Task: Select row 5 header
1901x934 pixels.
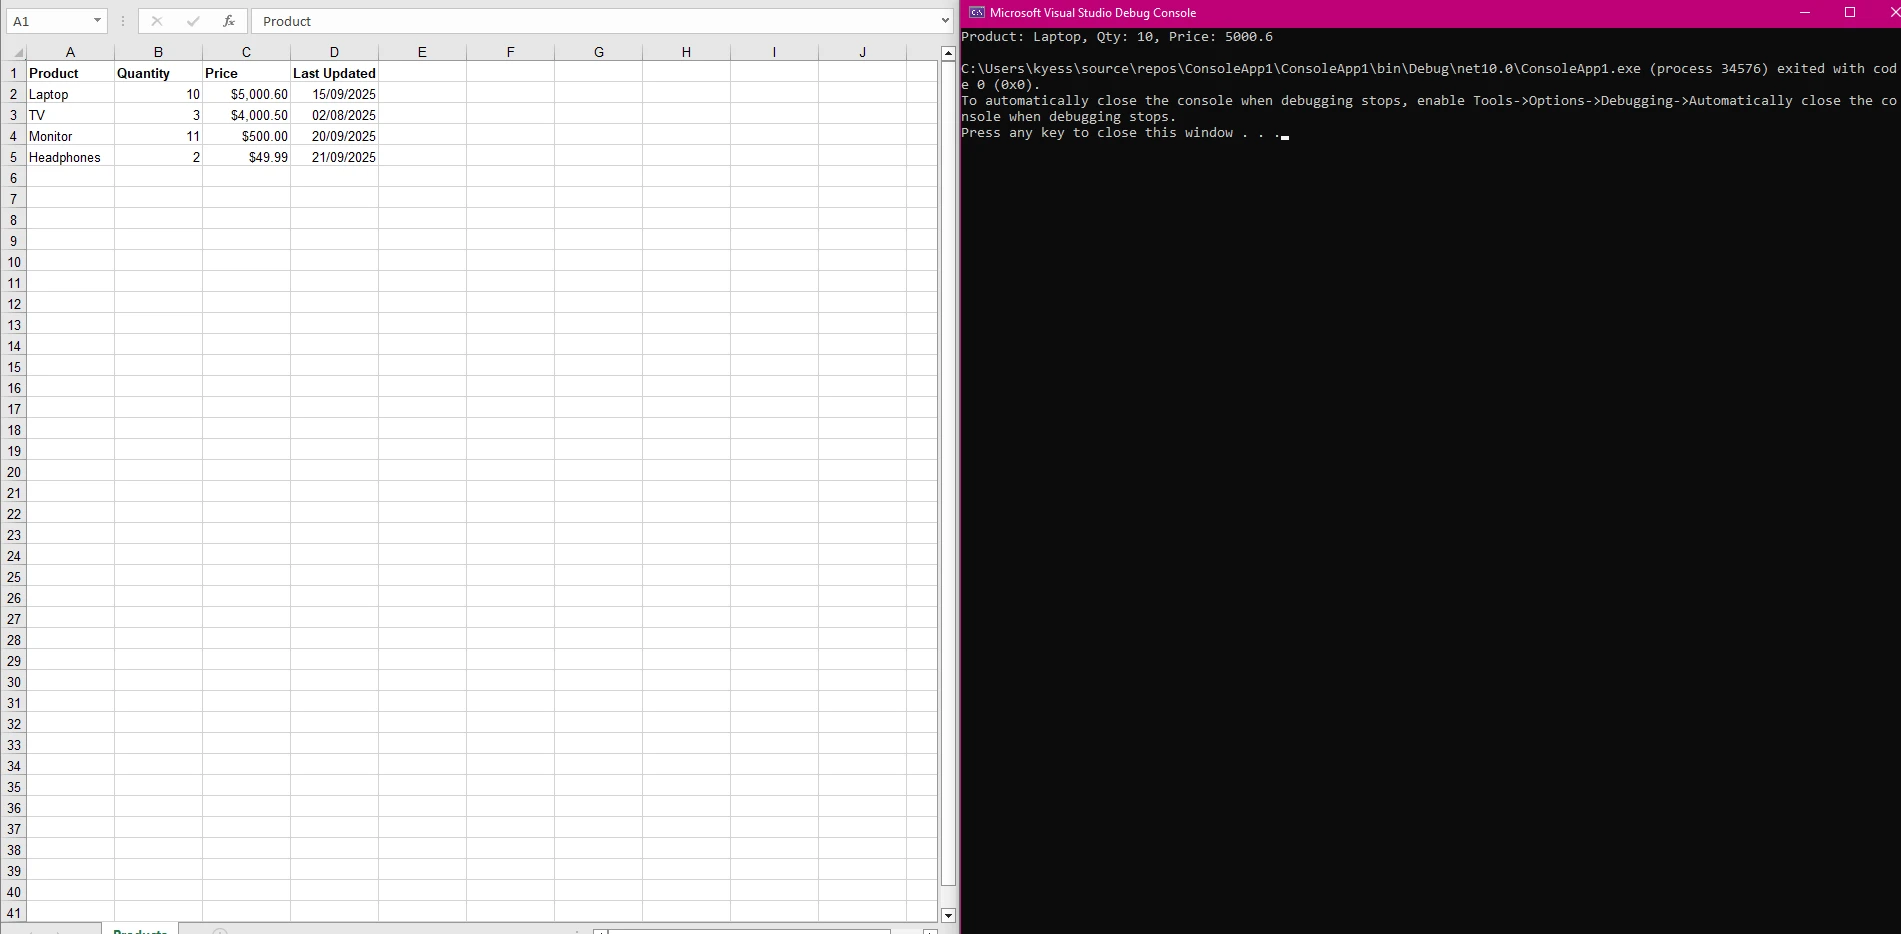Action: [14, 157]
